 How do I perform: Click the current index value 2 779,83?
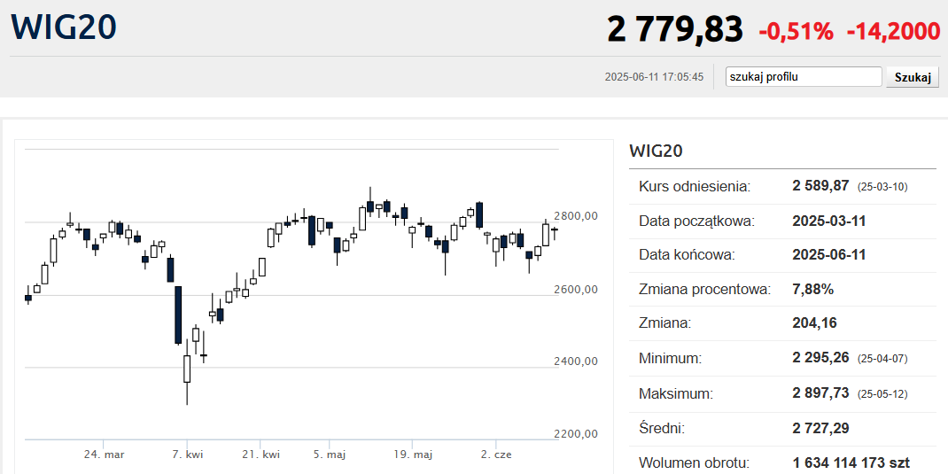coord(675,30)
